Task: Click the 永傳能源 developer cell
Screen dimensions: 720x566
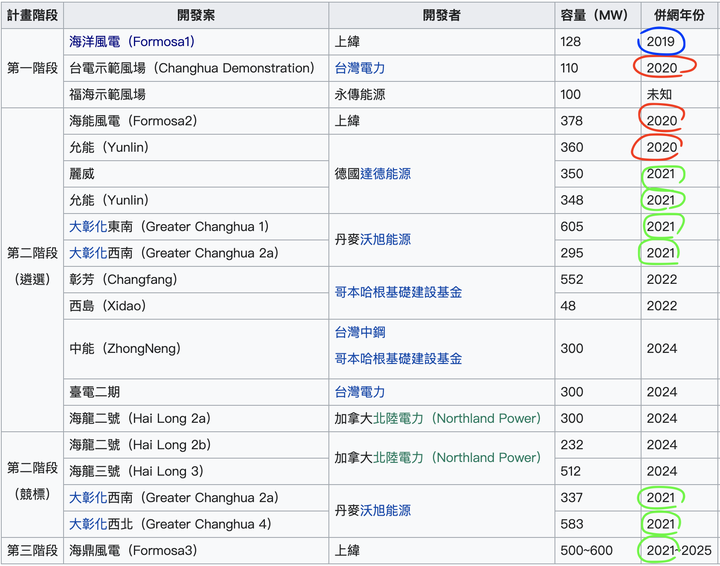Action: [x=441, y=95]
